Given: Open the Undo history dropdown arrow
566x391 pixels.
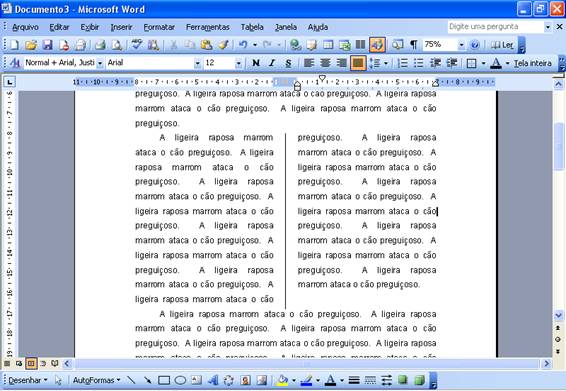Looking at the screenshot, I should click(x=255, y=45).
